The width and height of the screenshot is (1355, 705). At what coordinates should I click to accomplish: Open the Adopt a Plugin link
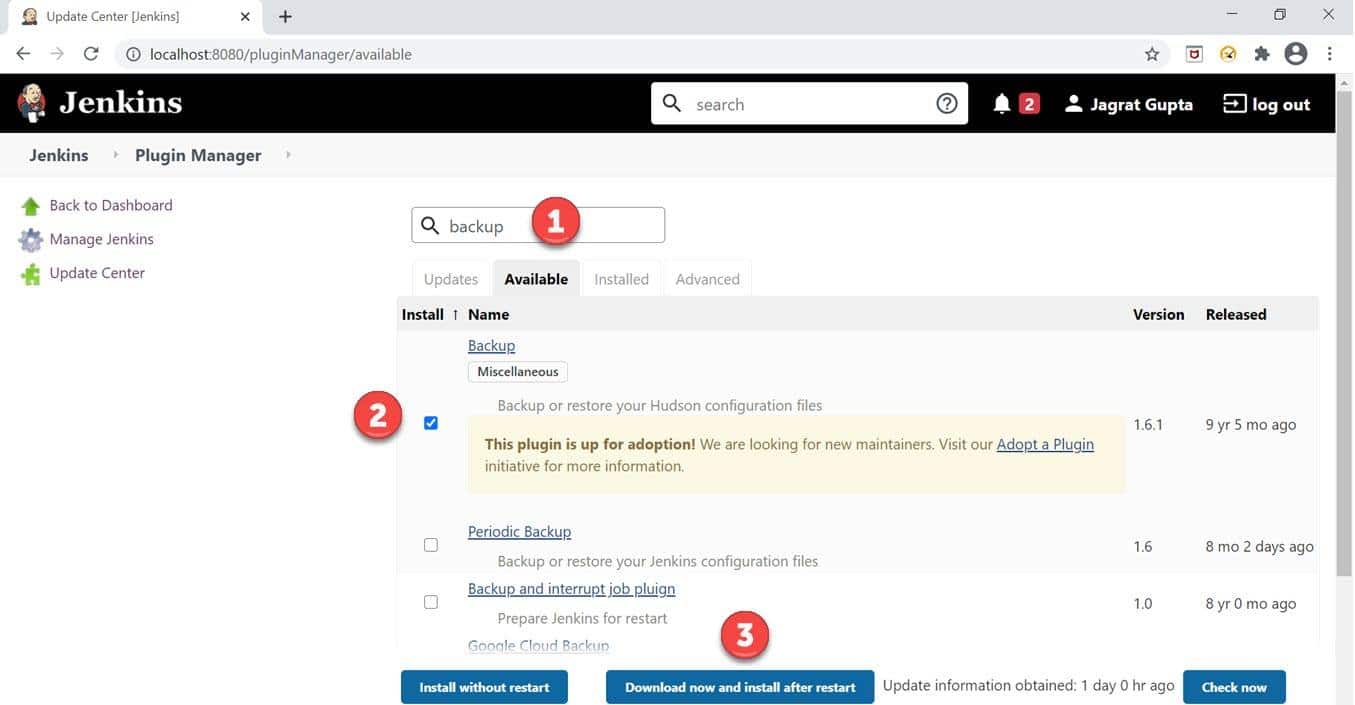(1044, 444)
